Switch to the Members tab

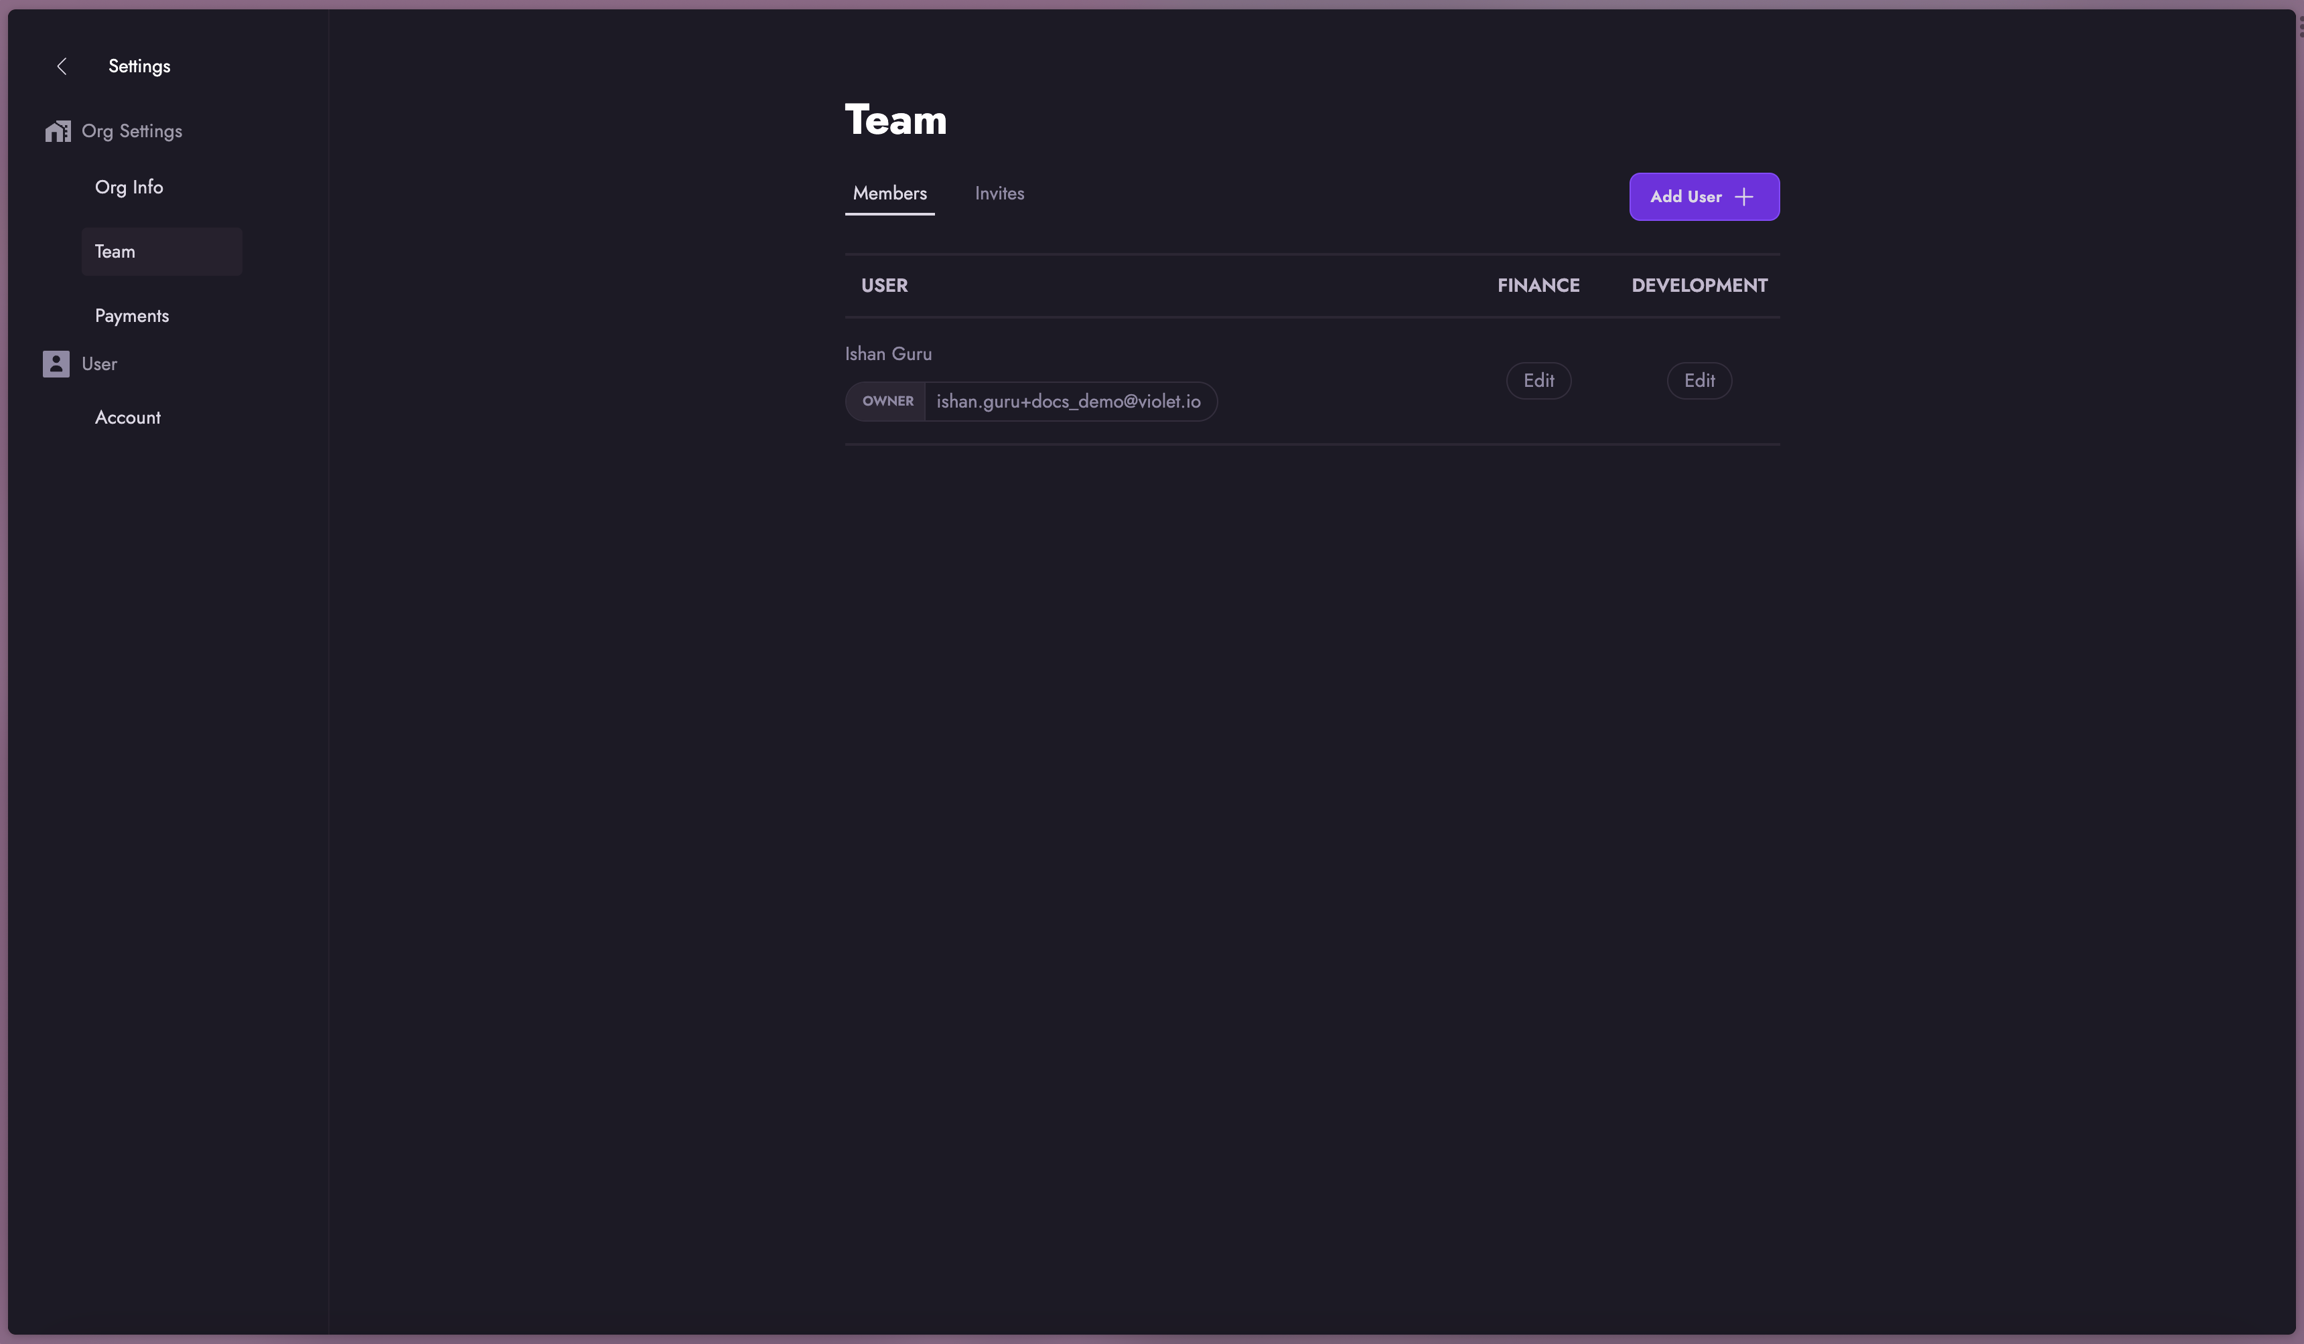click(x=889, y=194)
